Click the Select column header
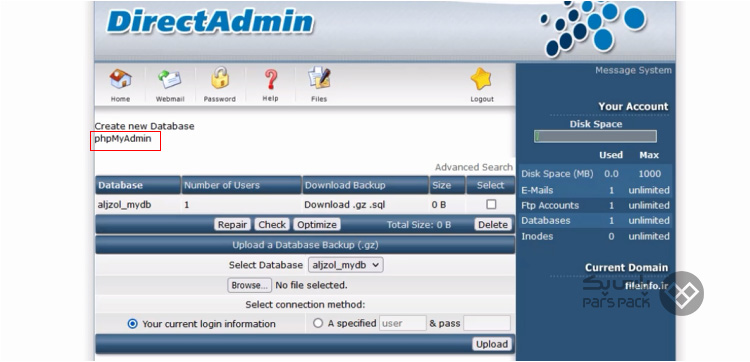 coord(490,185)
